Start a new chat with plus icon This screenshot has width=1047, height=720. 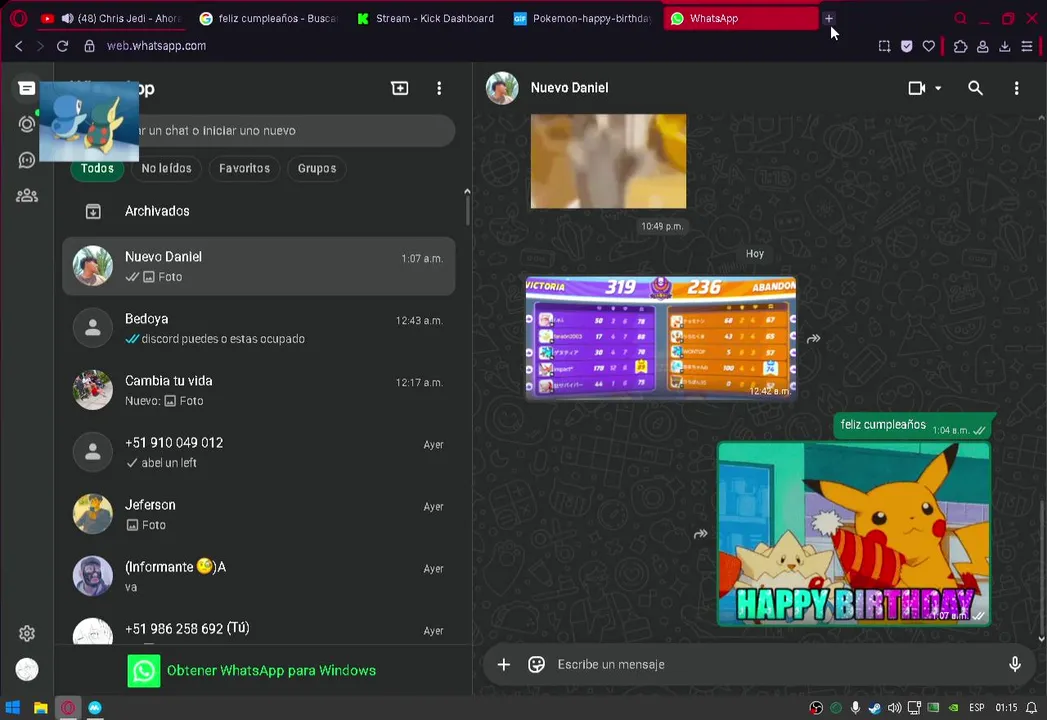pyautogui.click(x=399, y=88)
